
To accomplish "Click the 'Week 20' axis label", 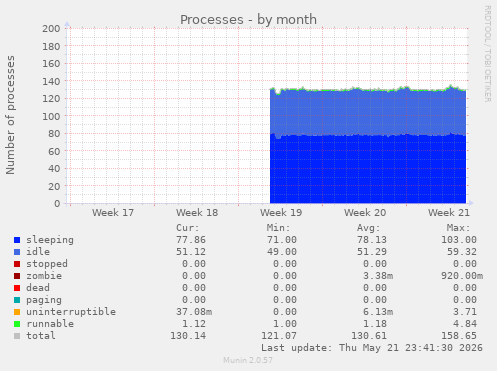I will 365,213.
